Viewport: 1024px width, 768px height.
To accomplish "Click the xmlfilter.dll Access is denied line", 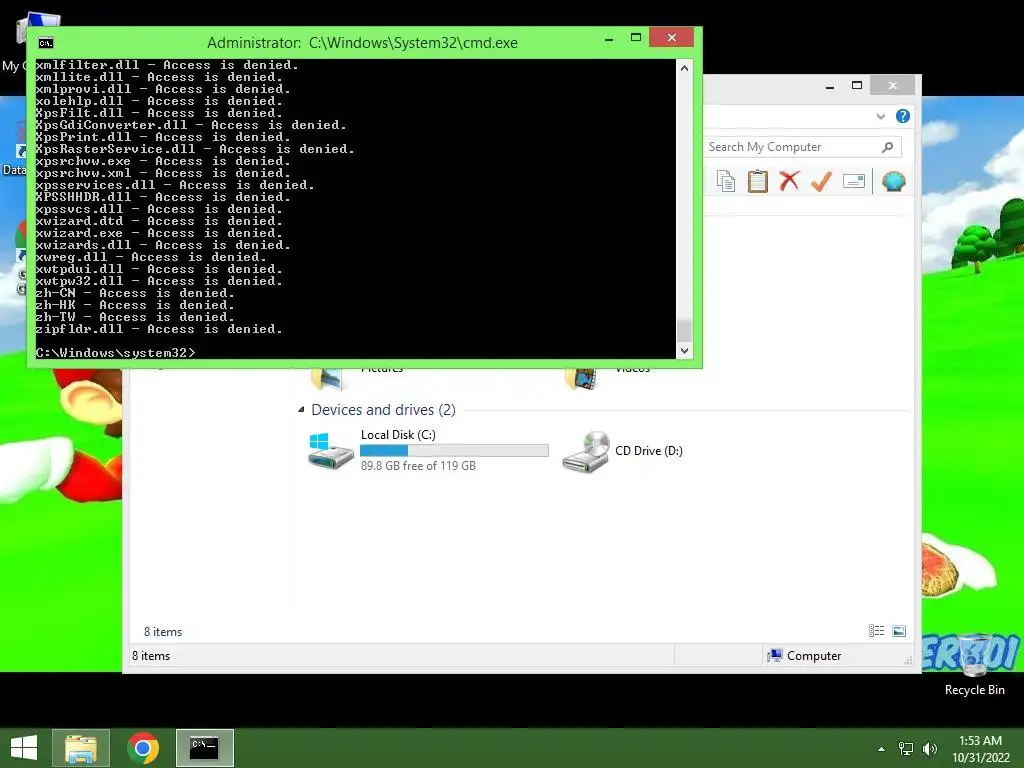I will [167, 65].
